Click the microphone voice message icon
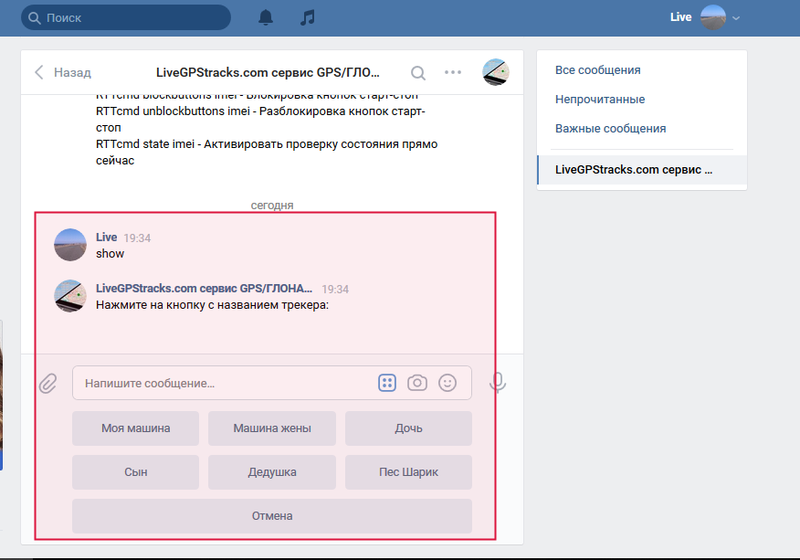 pyautogui.click(x=497, y=383)
